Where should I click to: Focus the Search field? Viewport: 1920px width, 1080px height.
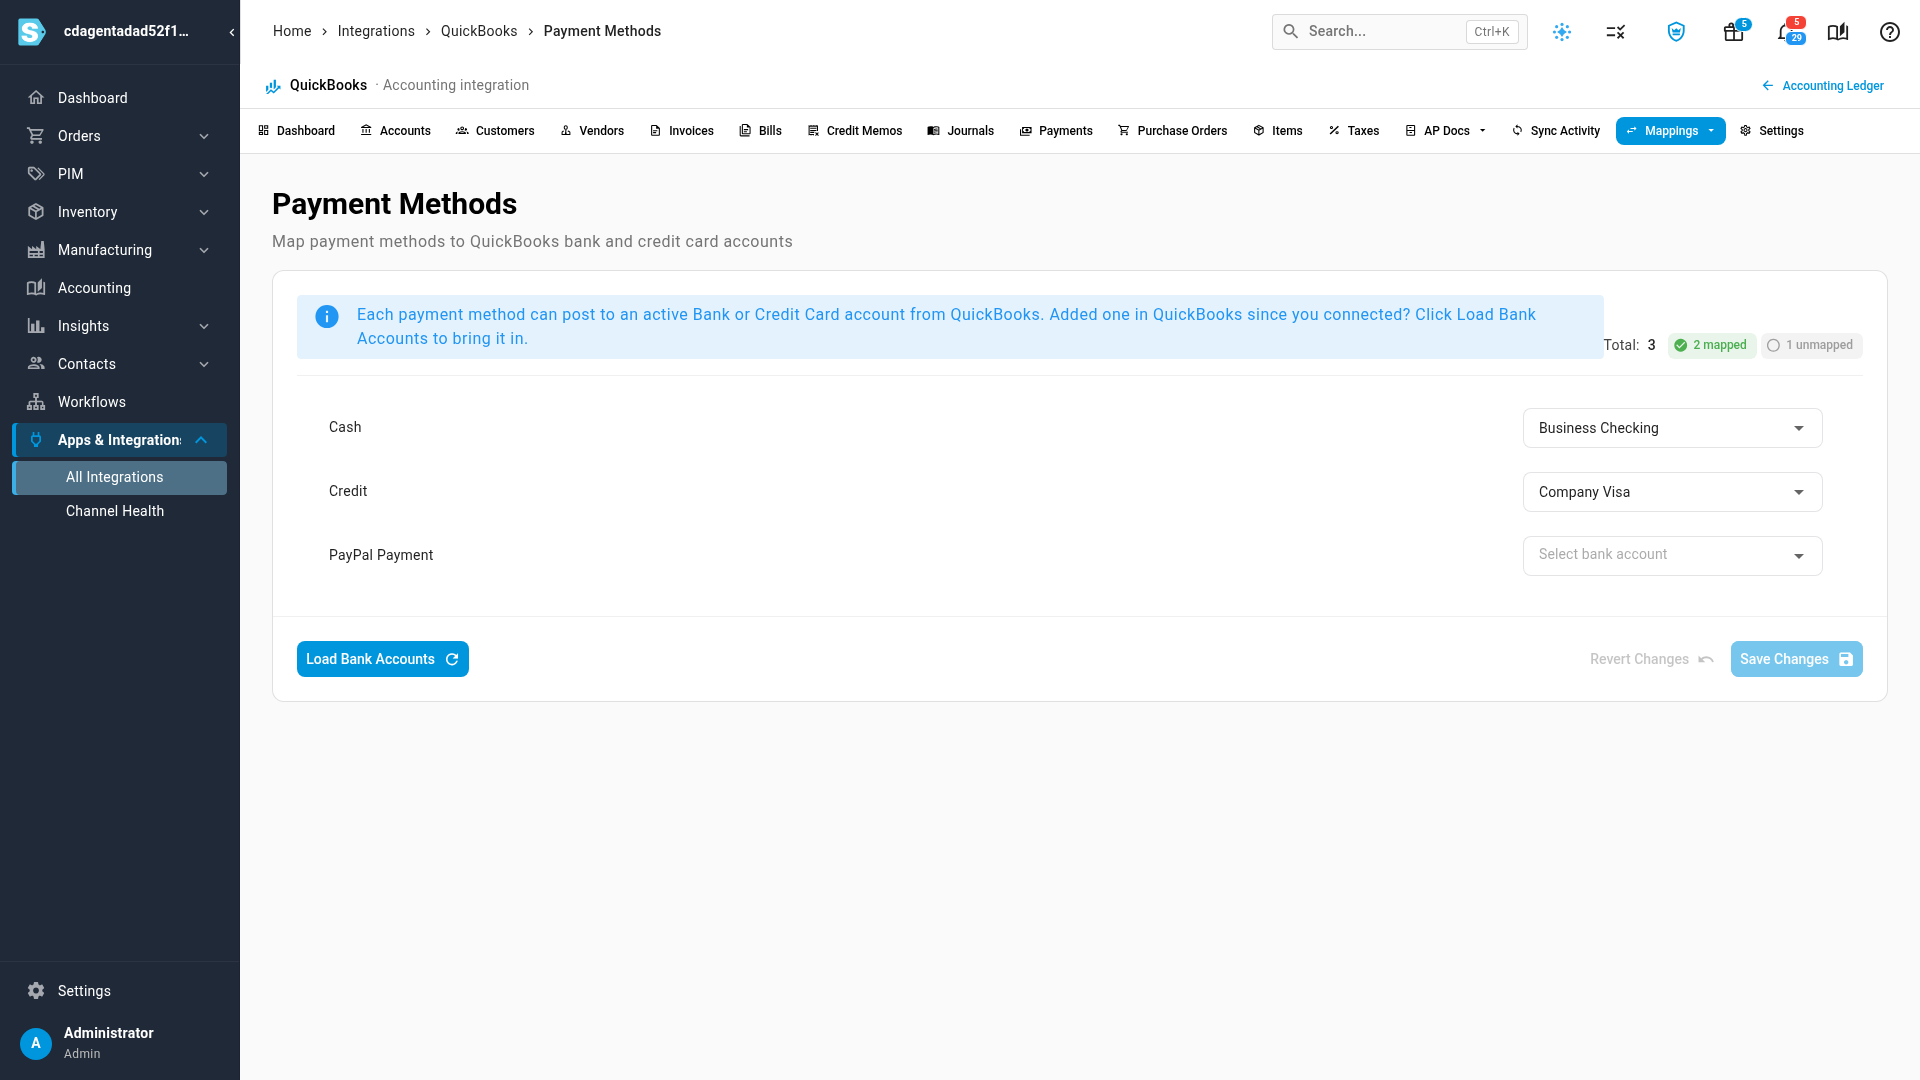(1399, 32)
